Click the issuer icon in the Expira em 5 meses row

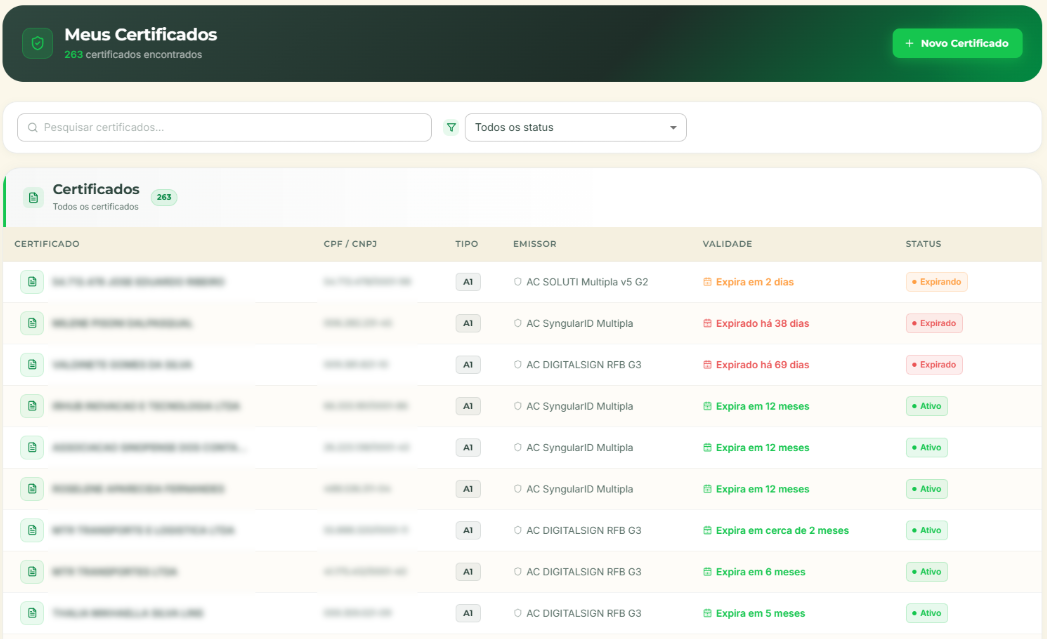click(517, 613)
